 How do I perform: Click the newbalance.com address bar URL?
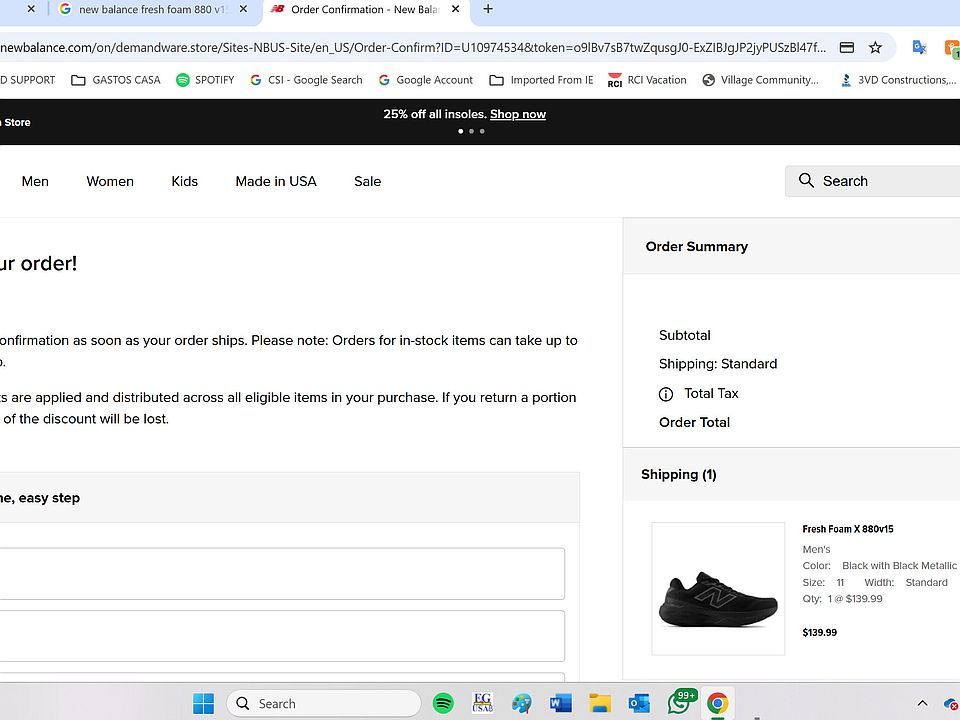click(413, 48)
